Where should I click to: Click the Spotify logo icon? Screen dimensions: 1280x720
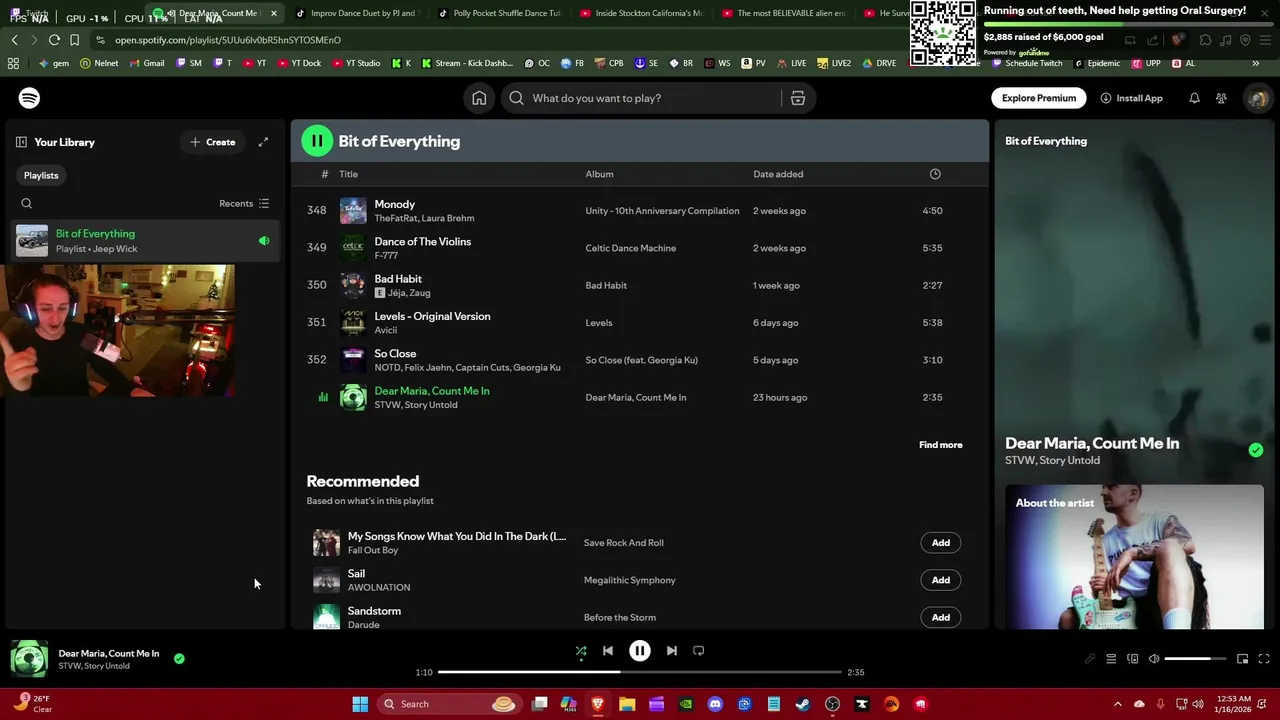(29, 98)
